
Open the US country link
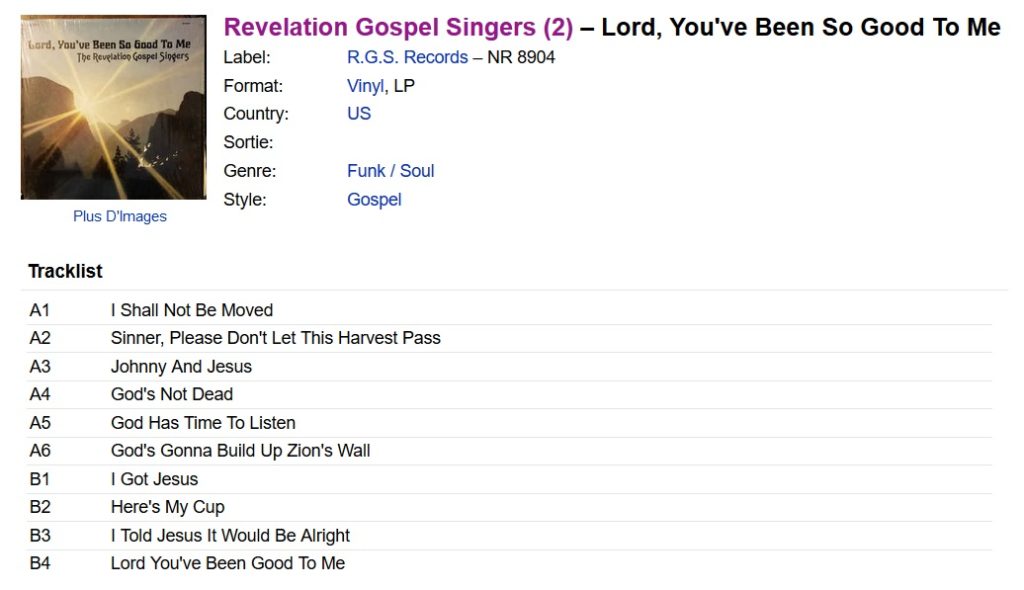pos(359,114)
